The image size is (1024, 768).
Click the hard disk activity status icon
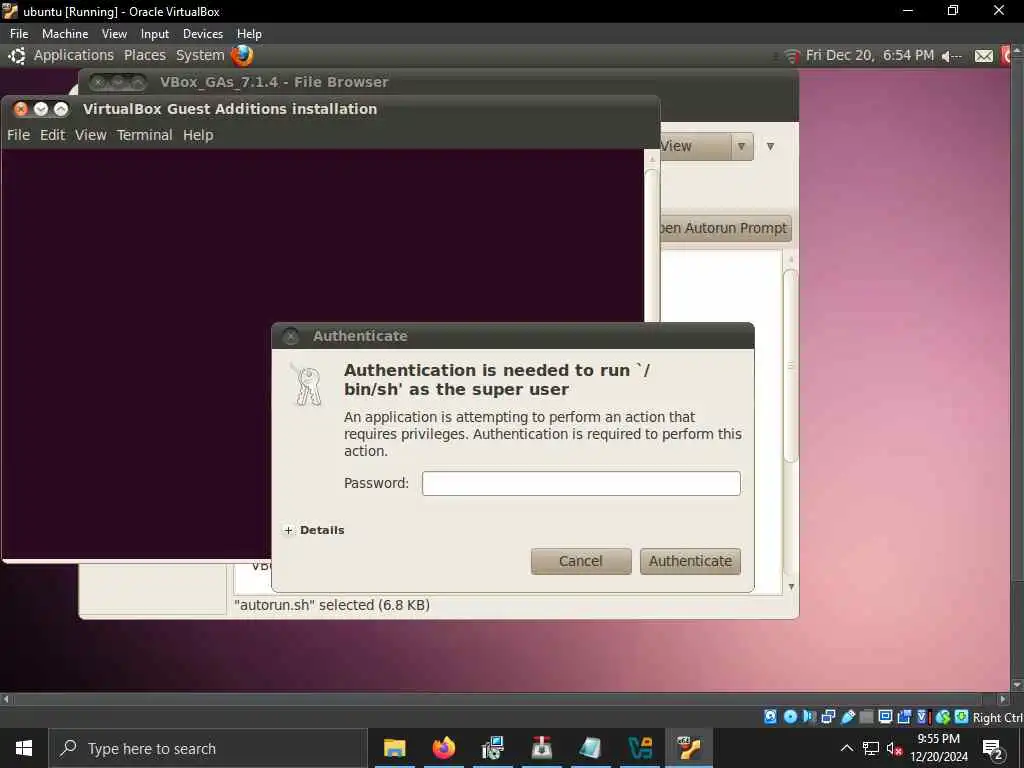[771, 717]
